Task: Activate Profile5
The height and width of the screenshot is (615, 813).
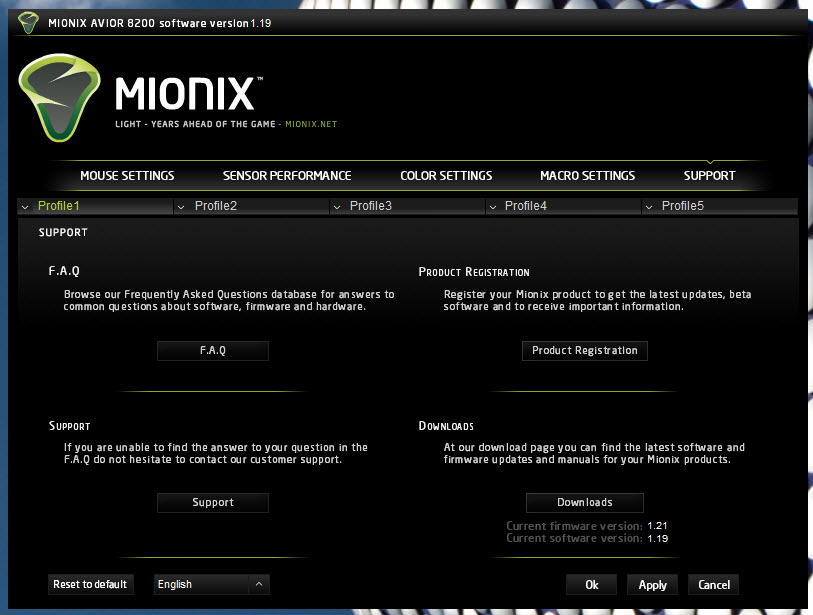Action: coord(683,206)
